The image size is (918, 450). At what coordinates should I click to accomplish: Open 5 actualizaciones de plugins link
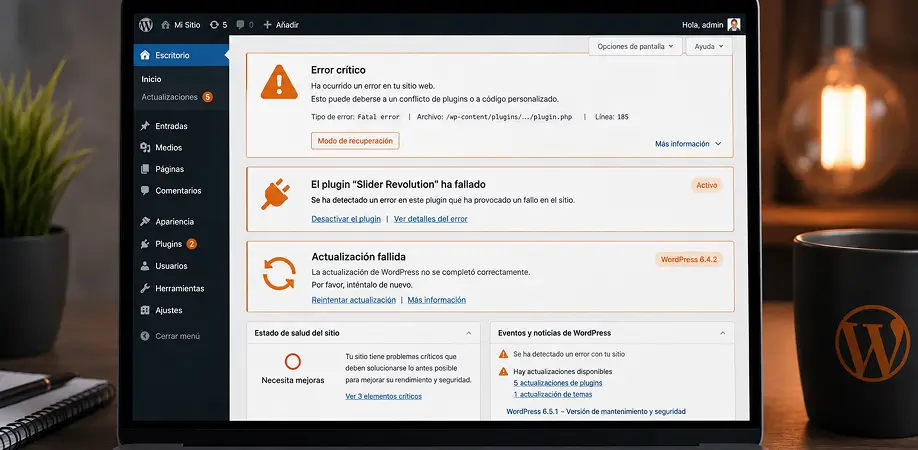point(558,383)
